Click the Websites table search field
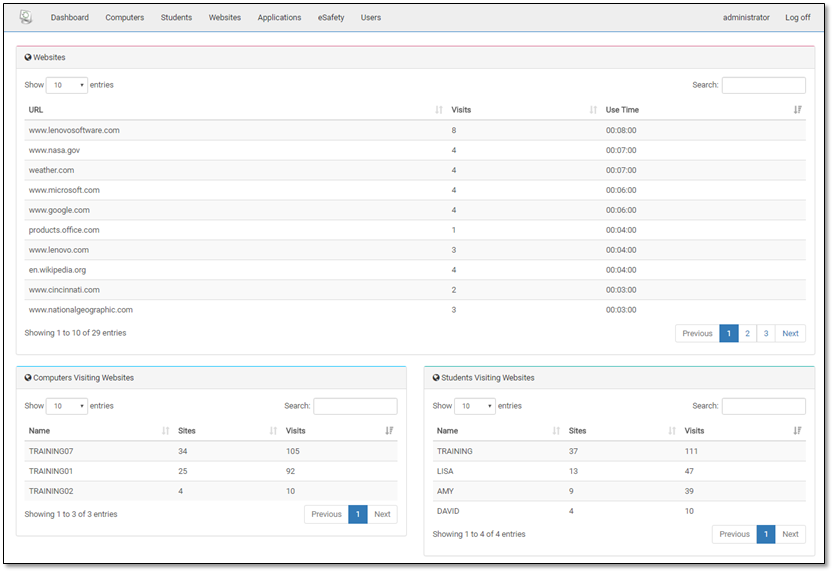Image resolution: width=834 pixels, height=573 pixels. (x=763, y=85)
